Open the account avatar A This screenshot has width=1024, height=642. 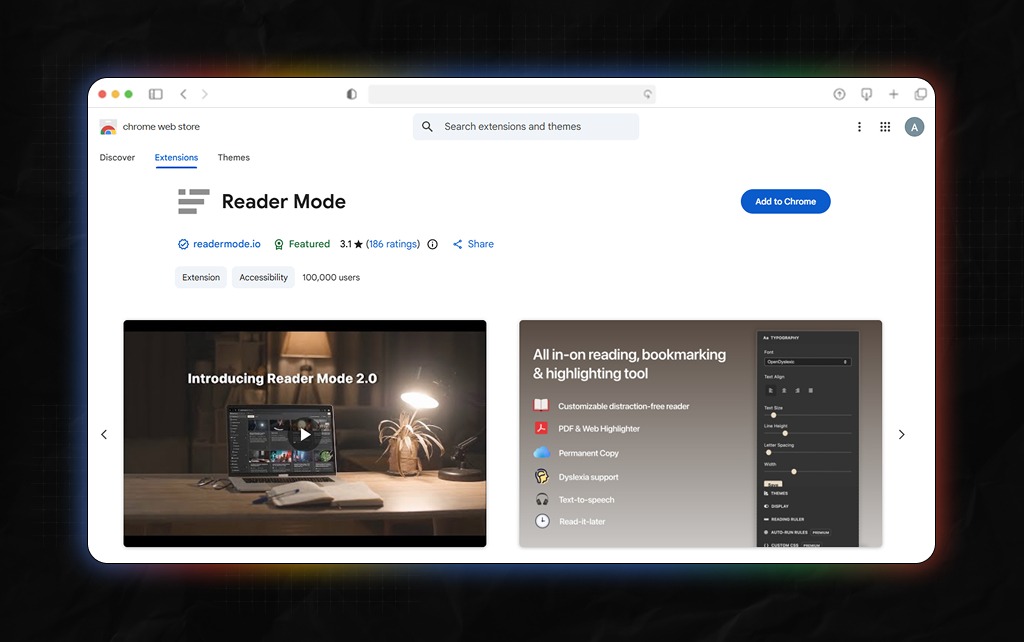(914, 127)
